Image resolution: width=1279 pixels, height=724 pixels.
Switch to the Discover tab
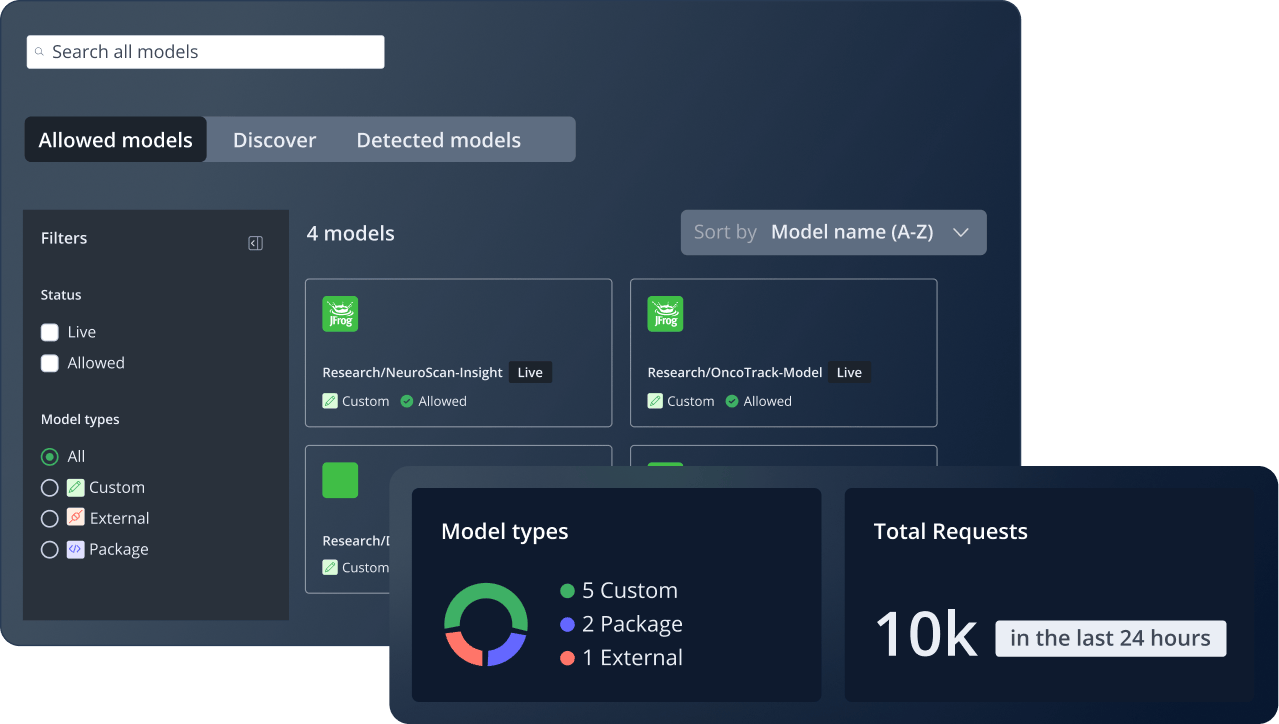tap(274, 140)
